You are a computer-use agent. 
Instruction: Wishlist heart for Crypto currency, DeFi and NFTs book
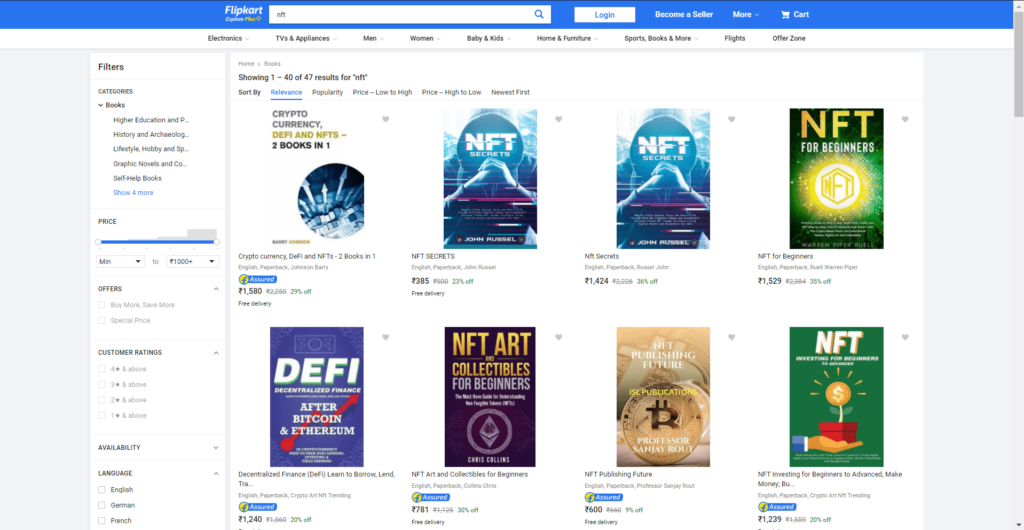coord(385,119)
